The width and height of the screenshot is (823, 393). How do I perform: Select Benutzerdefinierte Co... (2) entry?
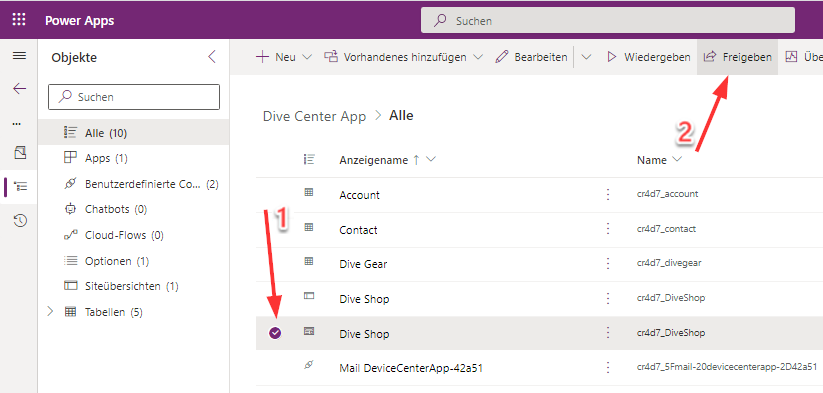(x=134, y=184)
